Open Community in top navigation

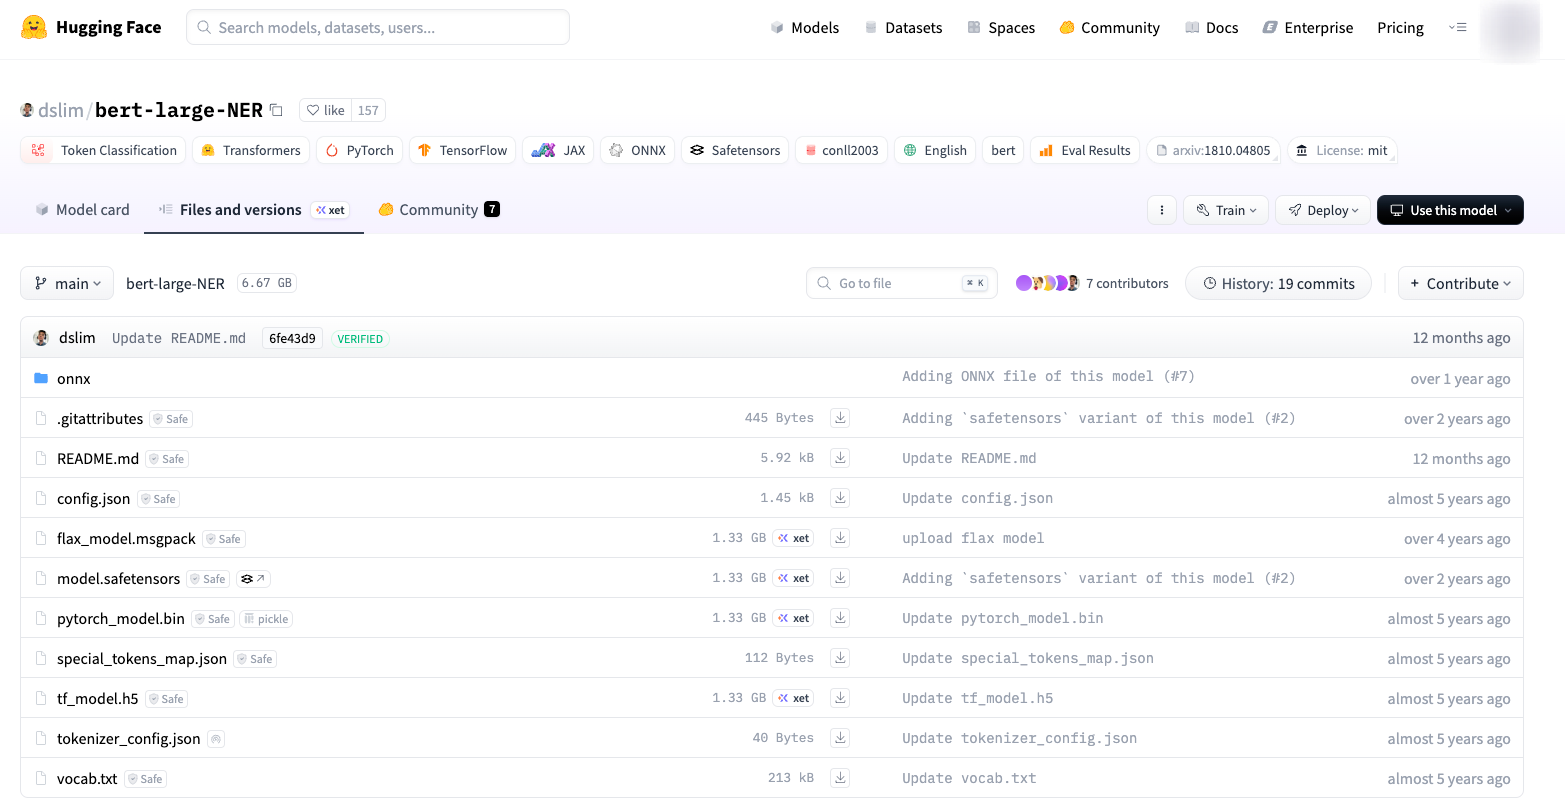(x=1109, y=28)
